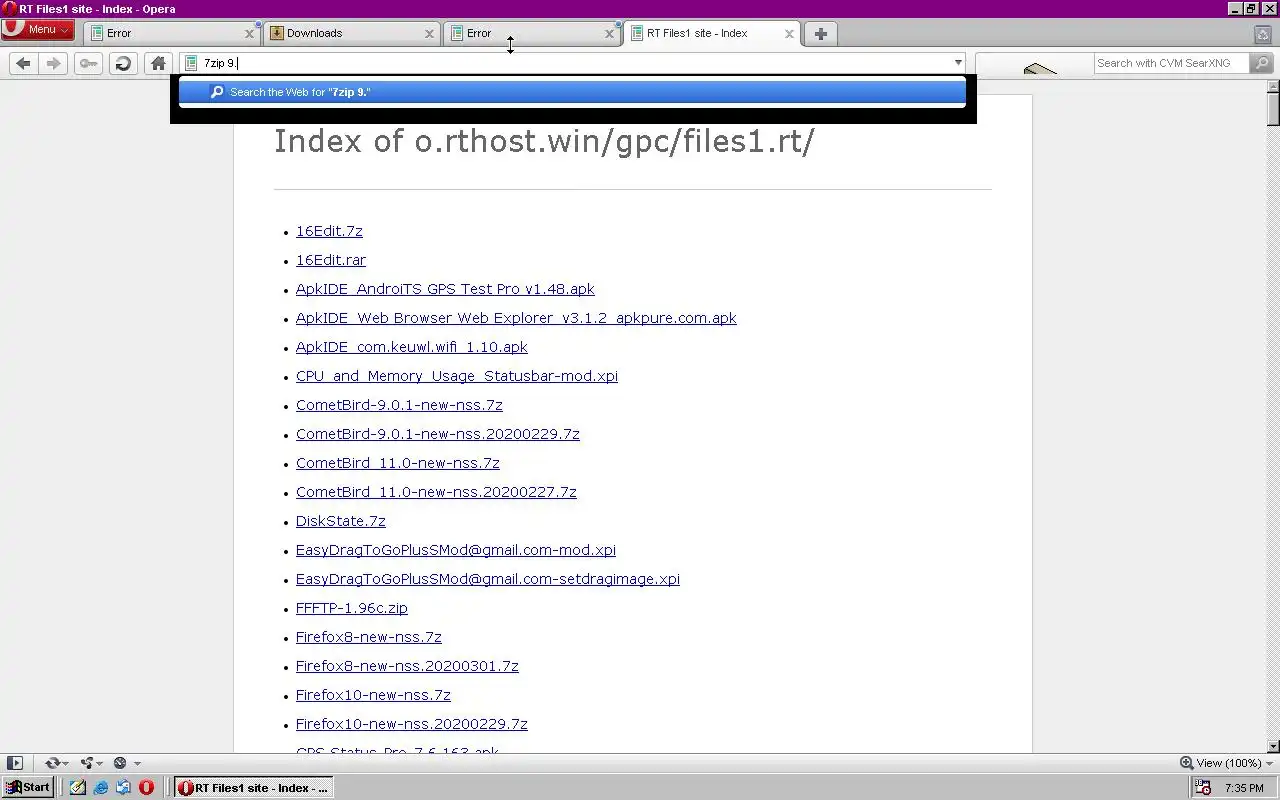Click the vertical scrollbar up arrow
Screen dimensions: 1280x800
(x=1273, y=88)
